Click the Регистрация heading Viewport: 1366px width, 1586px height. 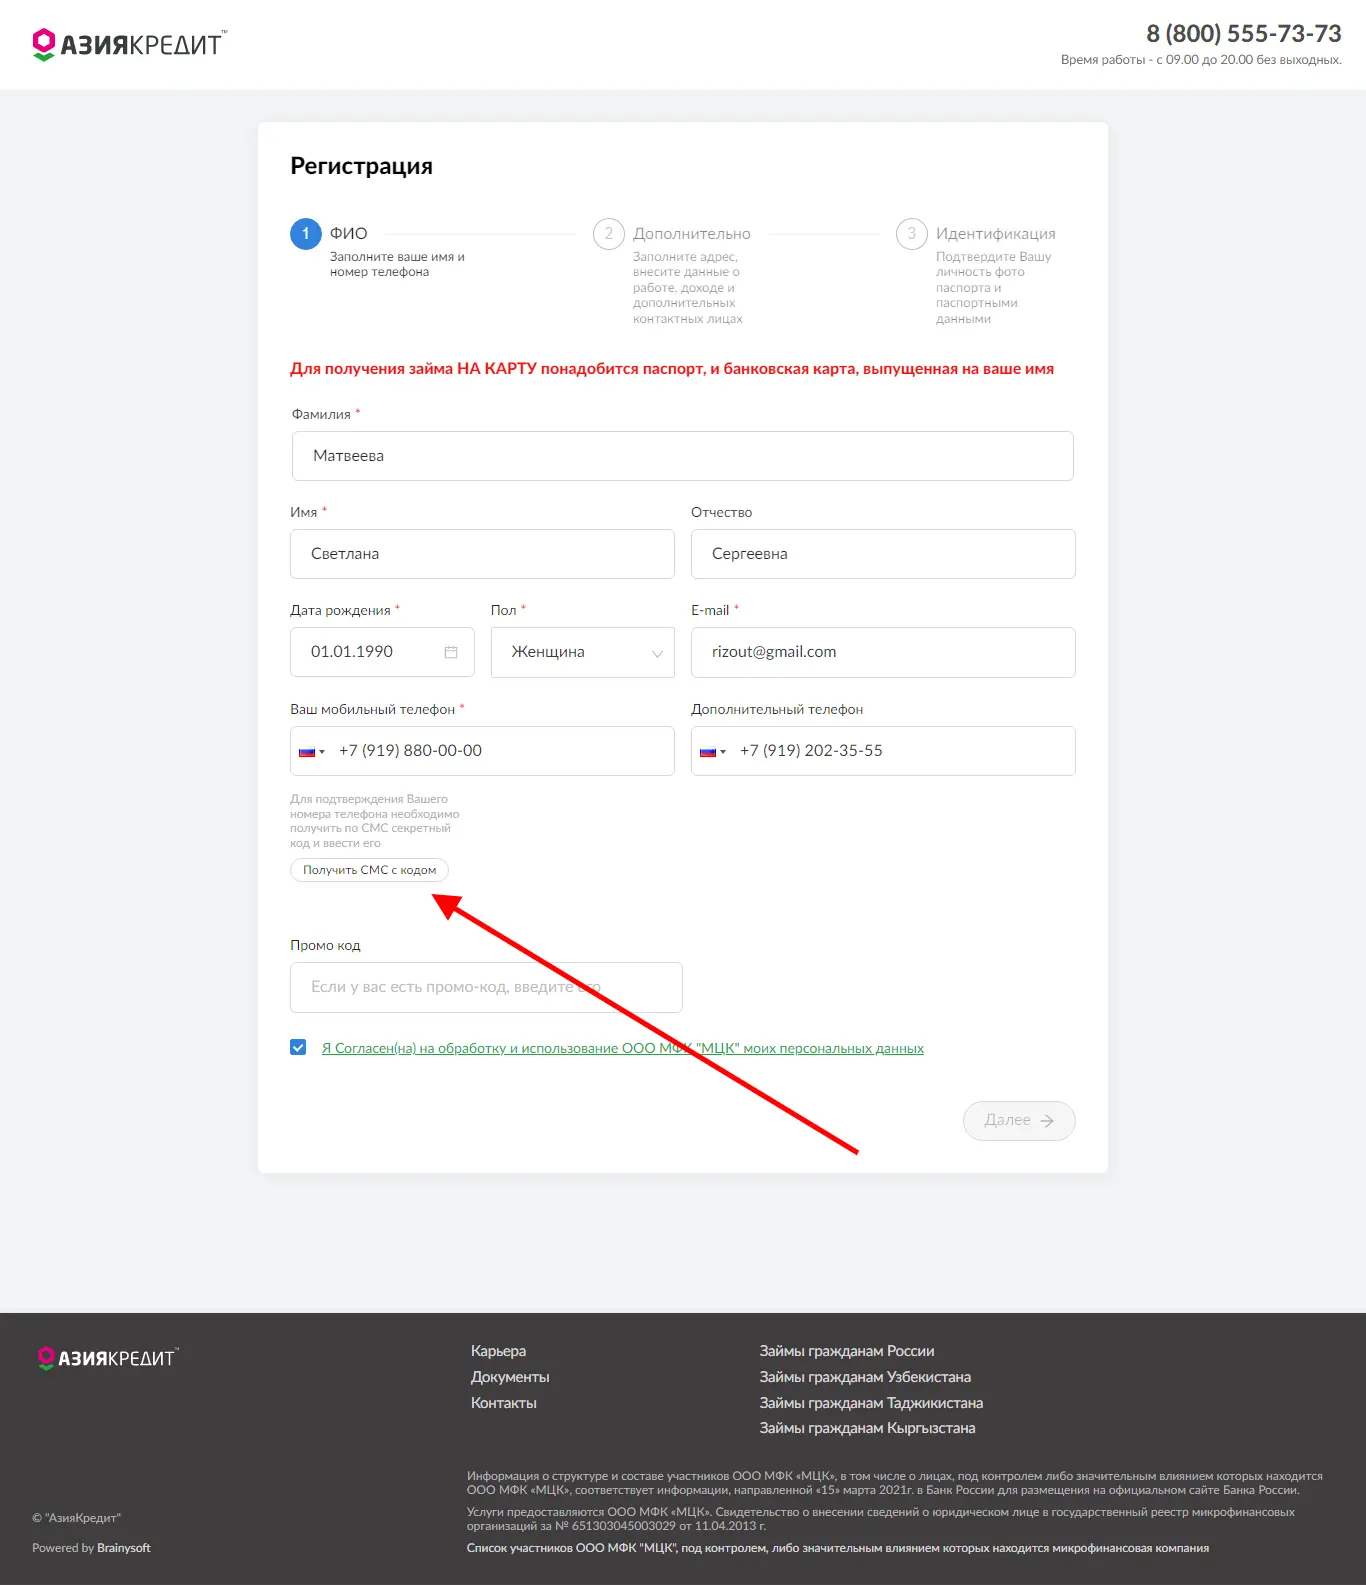pos(362,166)
